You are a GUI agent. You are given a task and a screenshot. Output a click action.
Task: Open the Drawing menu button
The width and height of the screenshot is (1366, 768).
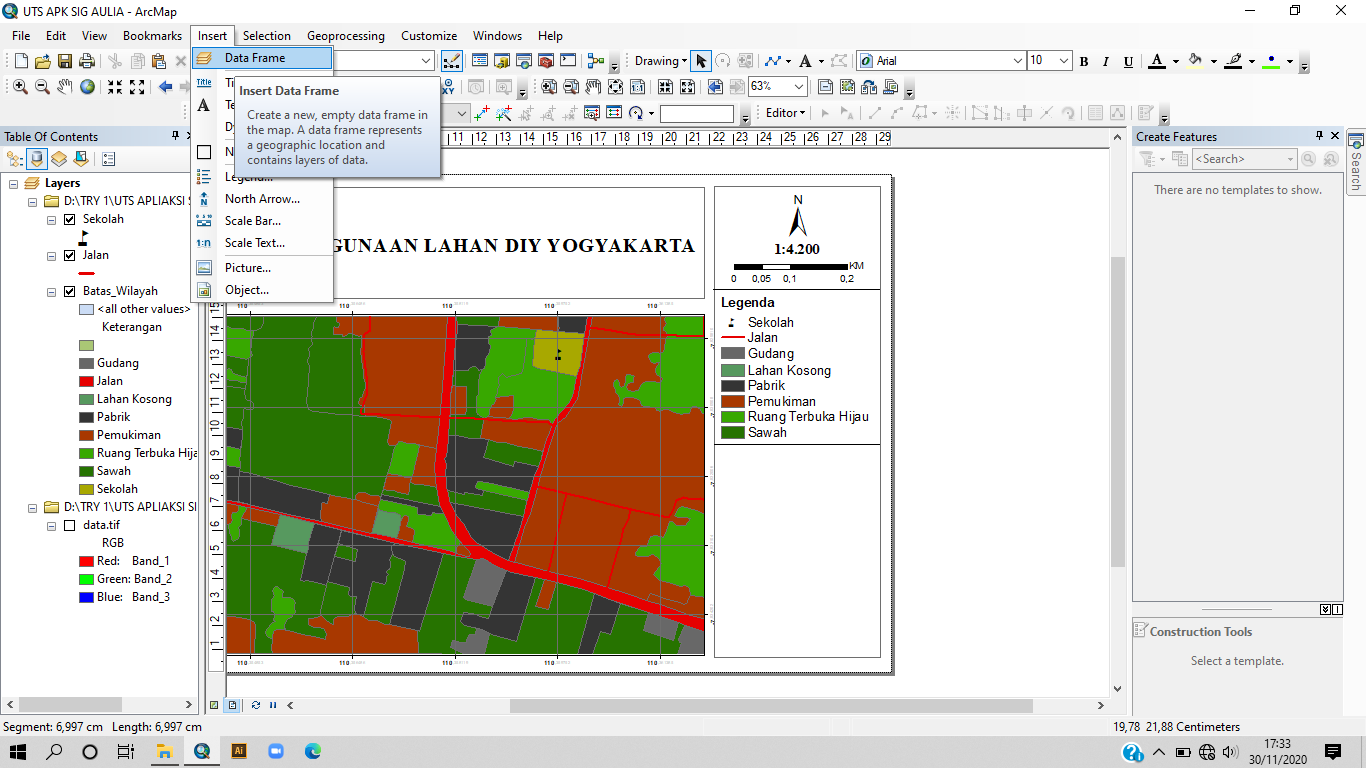(x=660, y=61)
